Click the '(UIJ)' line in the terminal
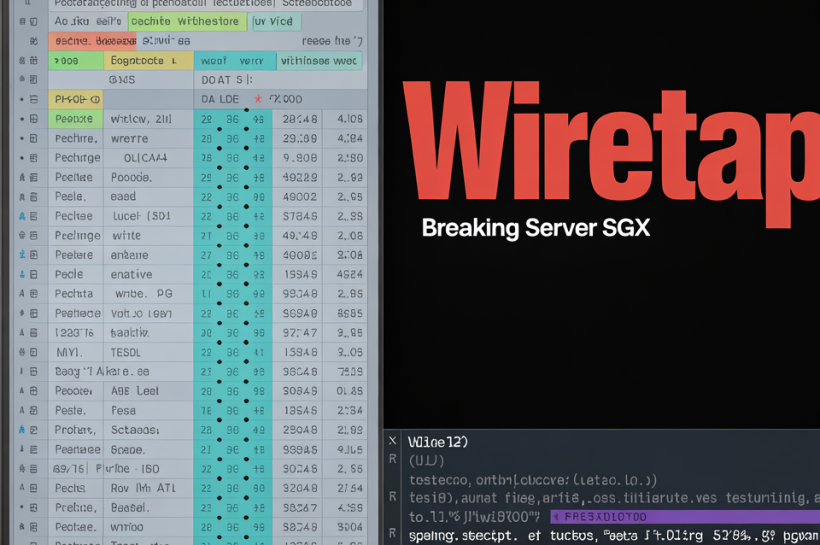This screenshot has height=545, width=820. (x=427, y=461)
